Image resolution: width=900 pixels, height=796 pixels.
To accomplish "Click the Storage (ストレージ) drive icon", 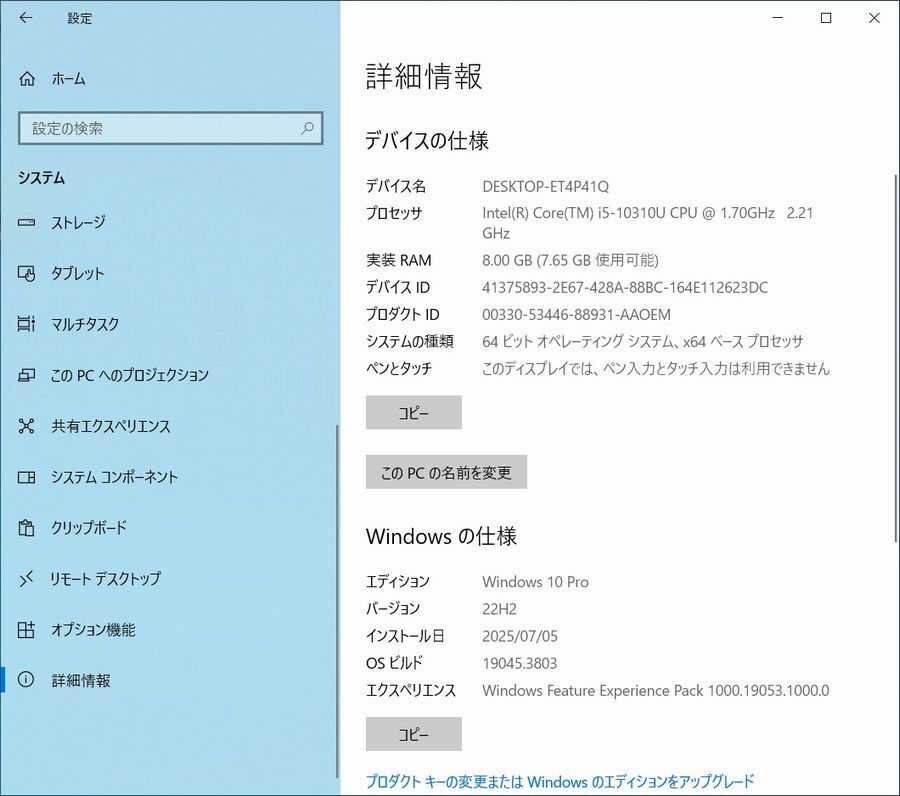I will click(26, 222).
